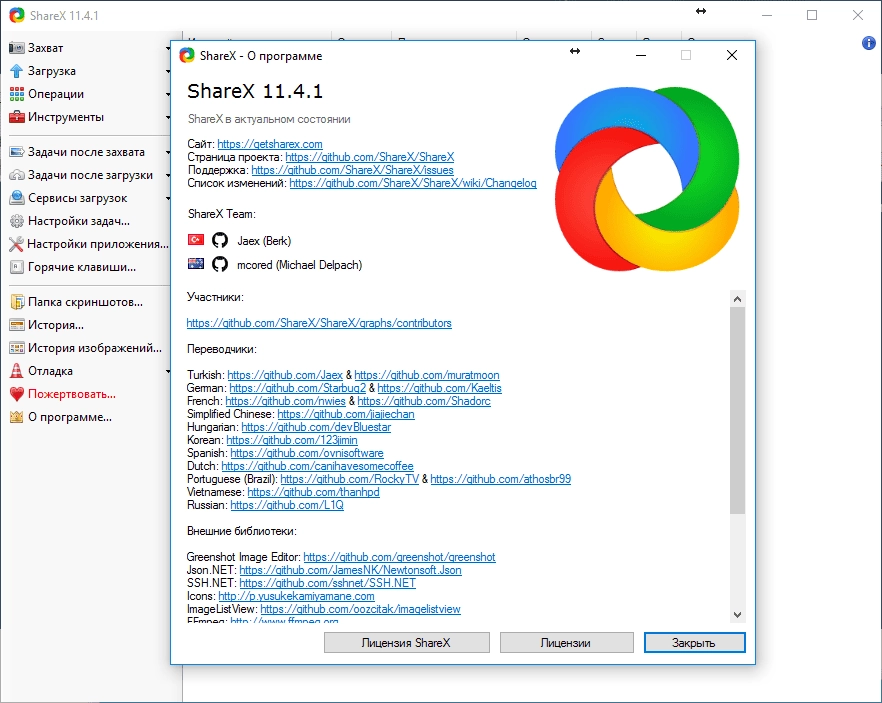Expand the Сервисы загрузок submenu arrow
This screenshot has width=882, height=703.
[168, 199]
